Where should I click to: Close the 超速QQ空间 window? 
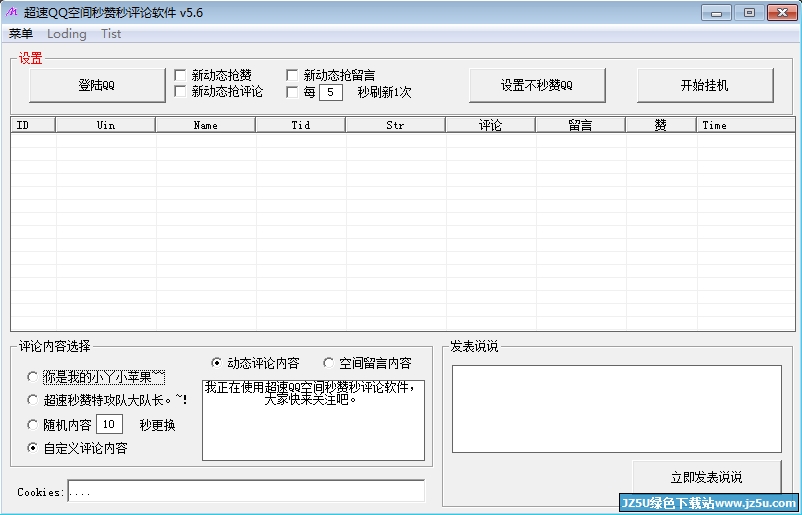[783, 13]
